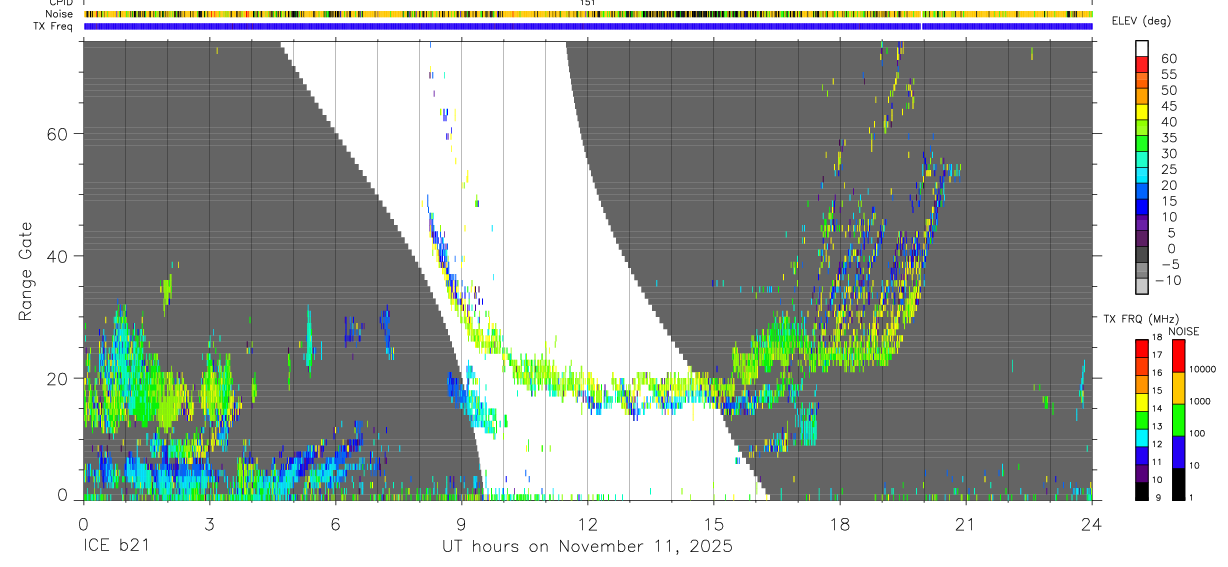This screenshot has height=567, width=1228.
Task: Click the '20' tick label on Range Gate axis
Action: [x=56, y=378]
